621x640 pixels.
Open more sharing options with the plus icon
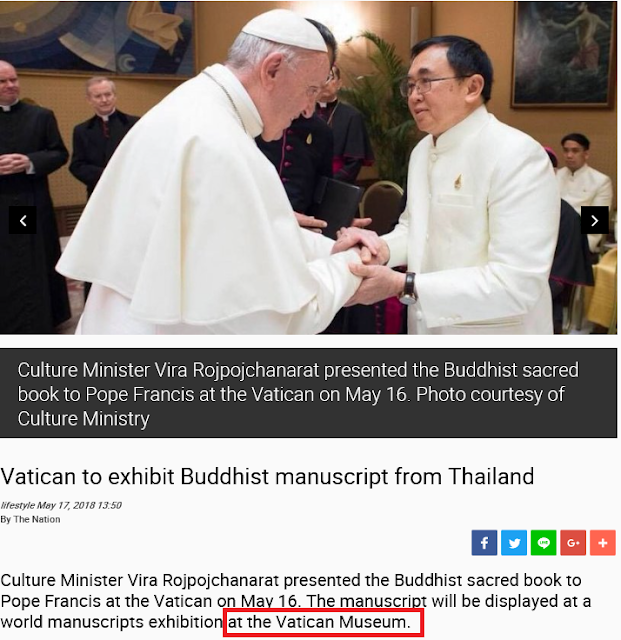[x=603, y=542]
